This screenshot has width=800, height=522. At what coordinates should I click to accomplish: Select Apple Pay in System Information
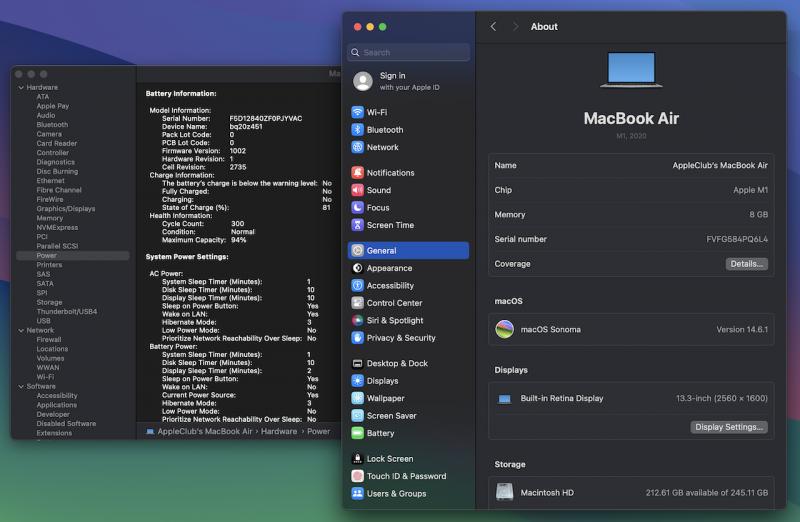53,106
